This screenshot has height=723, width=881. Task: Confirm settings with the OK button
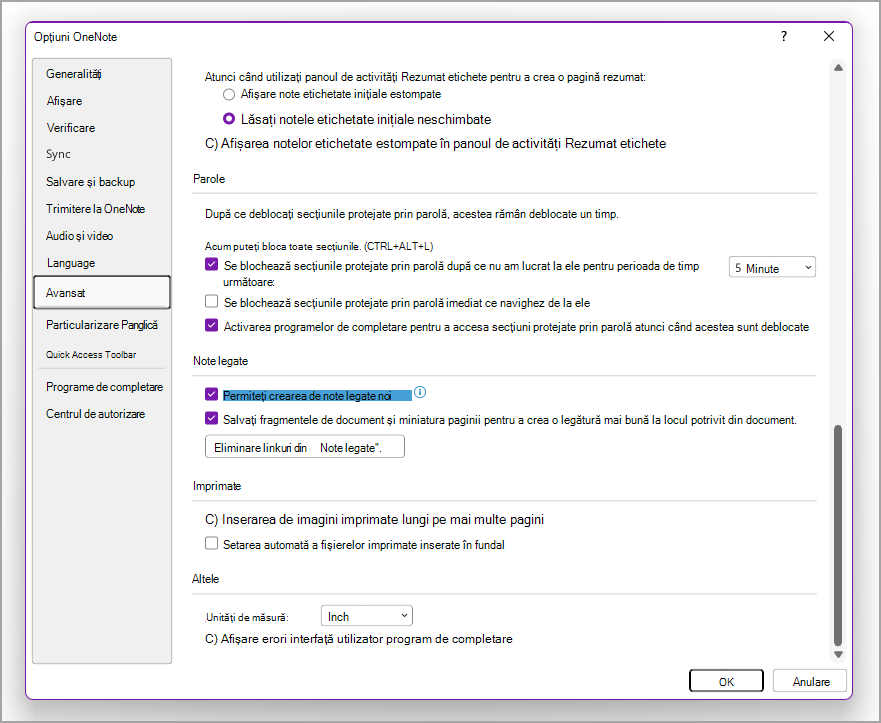click(726, 681)
